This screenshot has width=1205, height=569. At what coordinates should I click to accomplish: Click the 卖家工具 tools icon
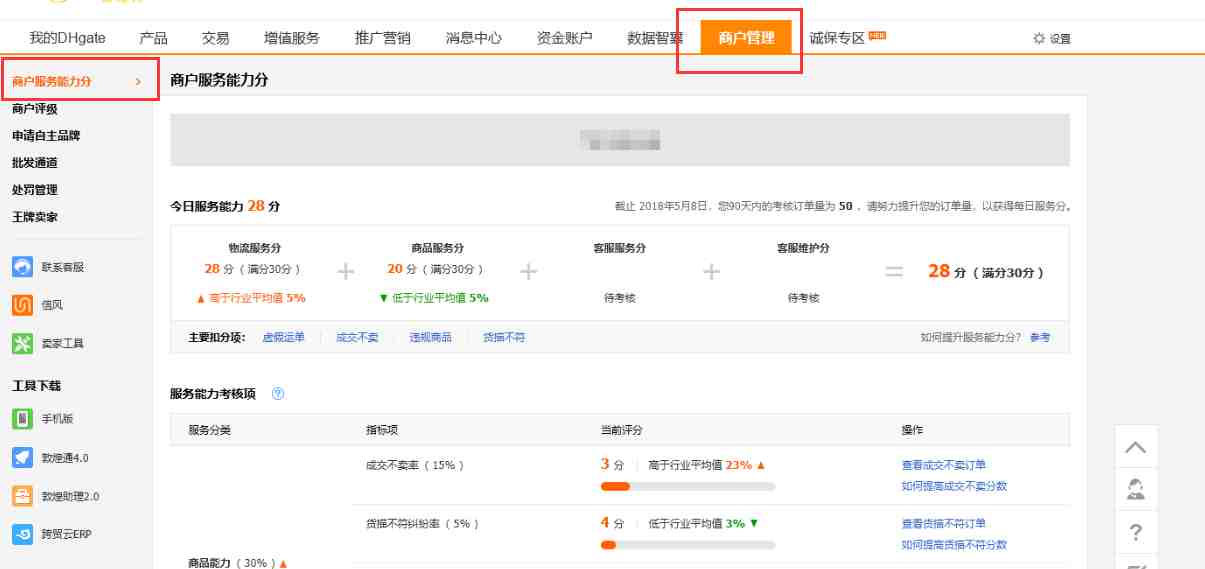[x=23, y=343]
